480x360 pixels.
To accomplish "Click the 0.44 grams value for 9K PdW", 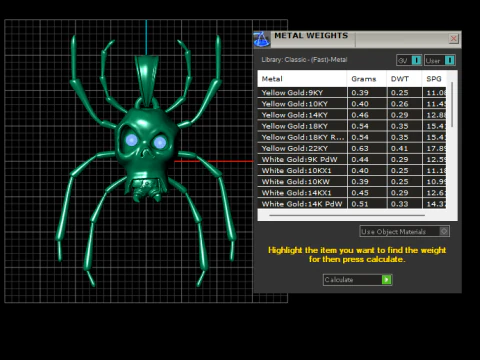I will pos(360,159).
